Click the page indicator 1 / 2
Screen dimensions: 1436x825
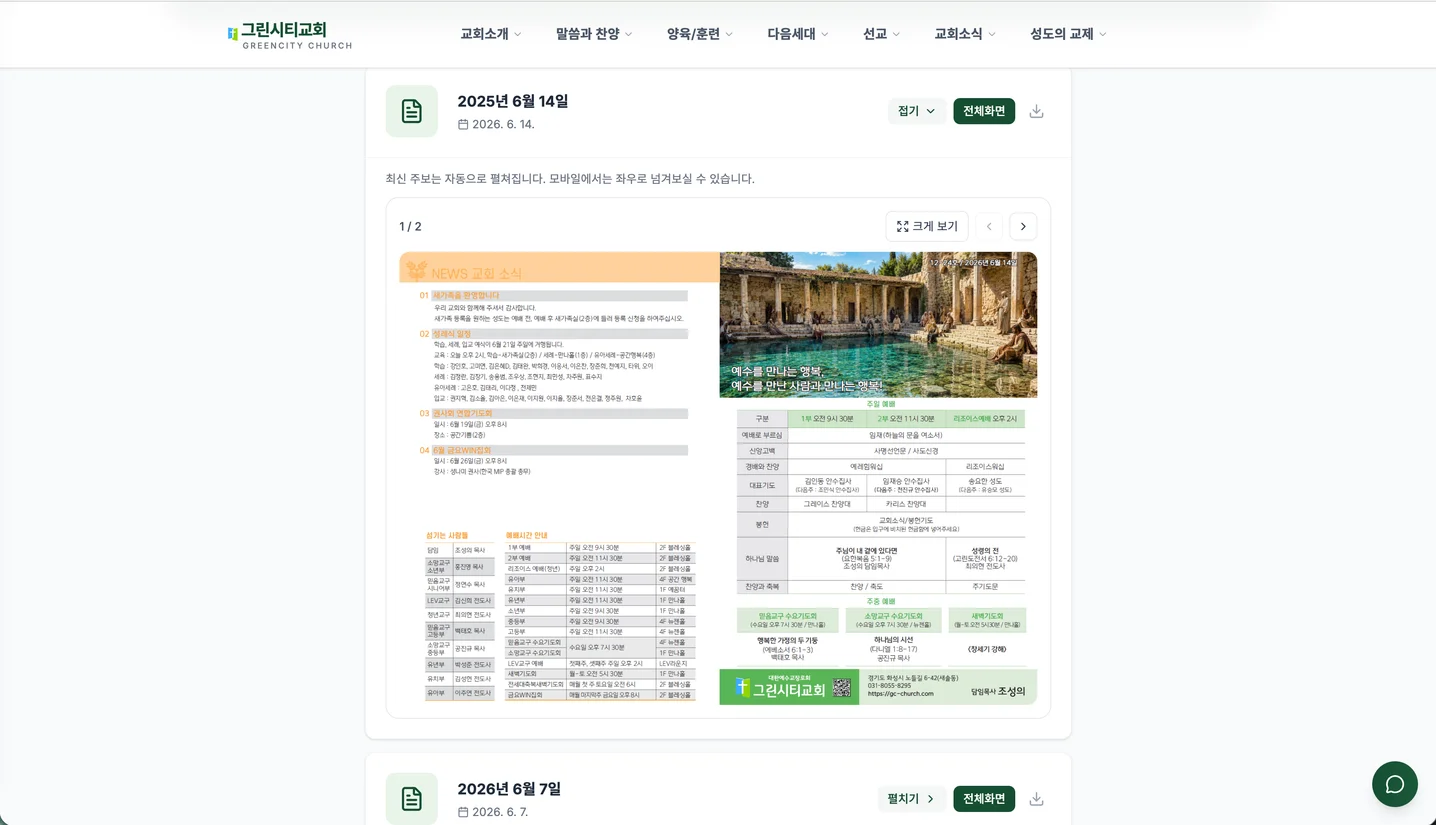[x=411, y=227]
